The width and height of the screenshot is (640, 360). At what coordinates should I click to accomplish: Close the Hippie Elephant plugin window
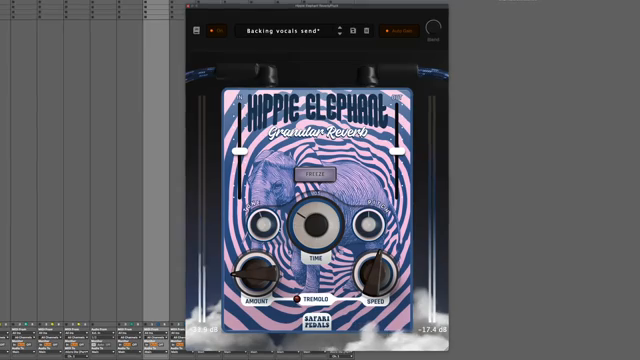pyautogui.click(x=188, y=6)
